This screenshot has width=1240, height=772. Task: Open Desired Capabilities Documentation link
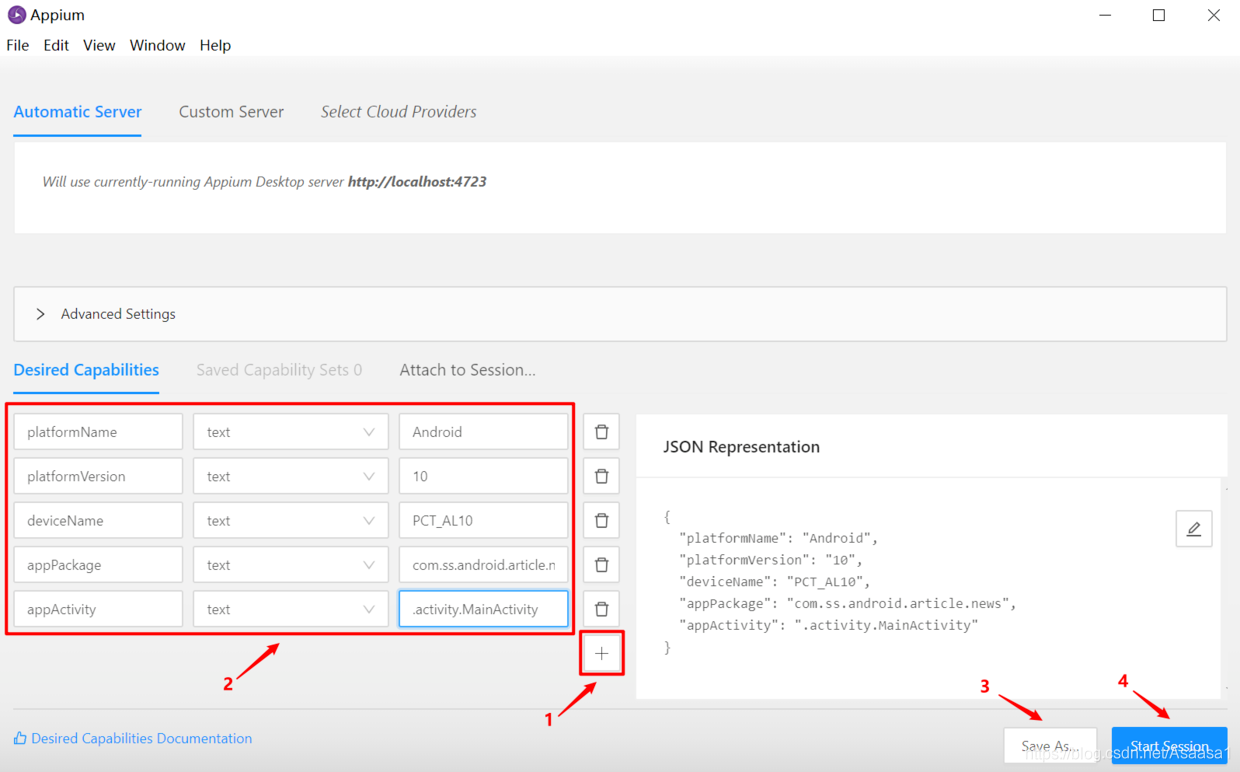click(x=141, y=738)
